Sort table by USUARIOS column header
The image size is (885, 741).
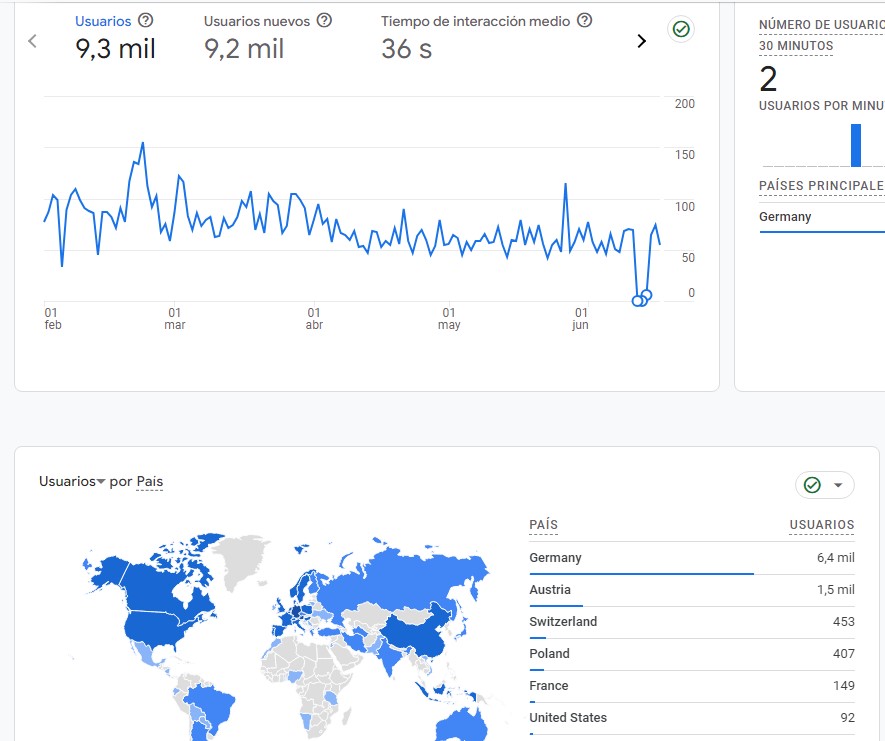pyautogui.click(x=822, y=525)
